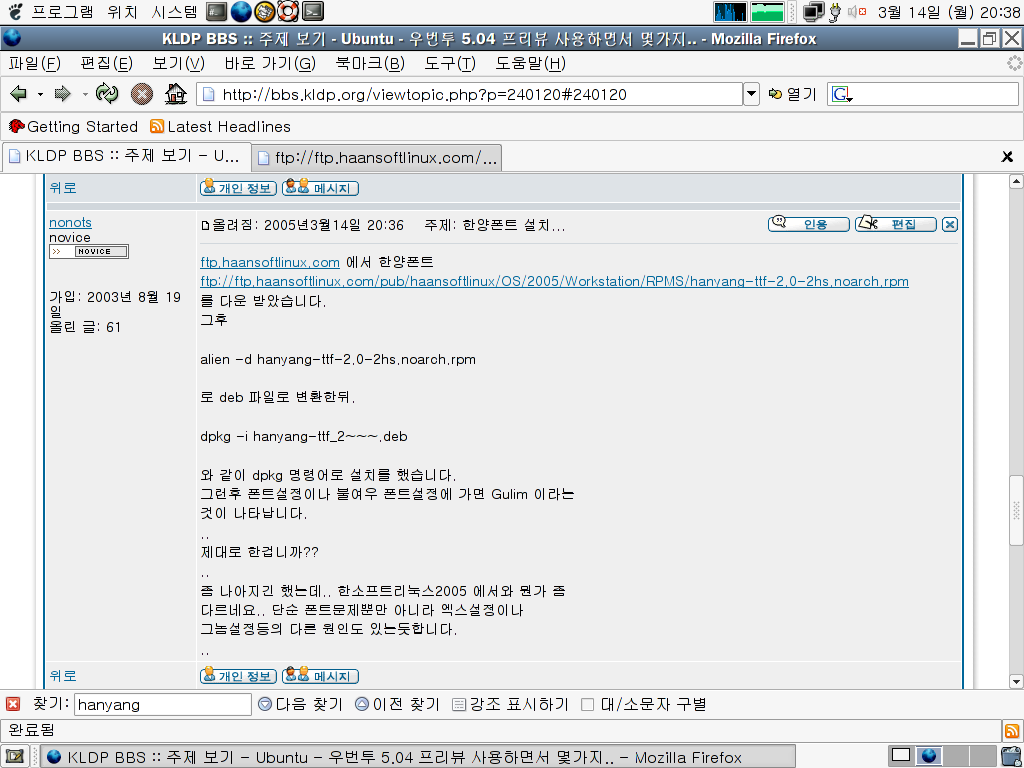Toggle 강조 표시하기 highlight option

(x=511, y=705)
